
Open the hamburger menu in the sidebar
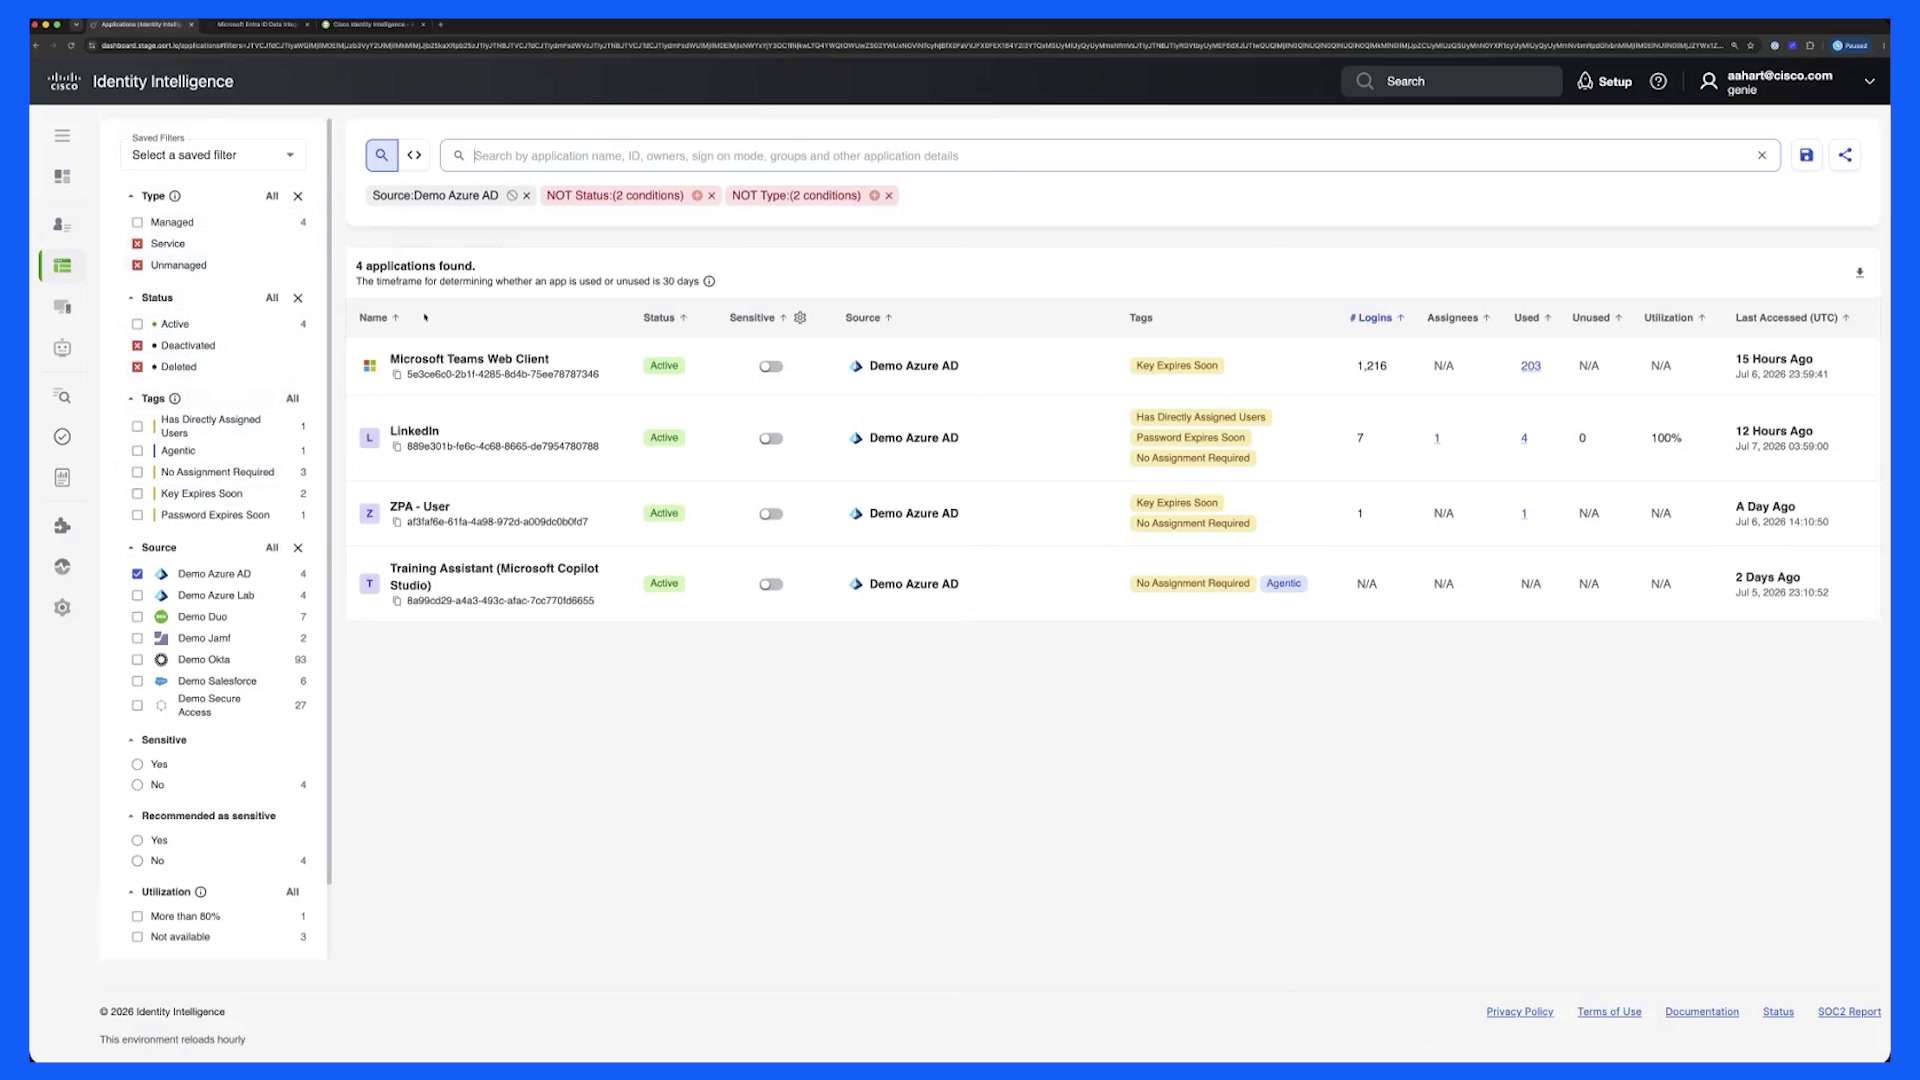[x=62, y=136]
